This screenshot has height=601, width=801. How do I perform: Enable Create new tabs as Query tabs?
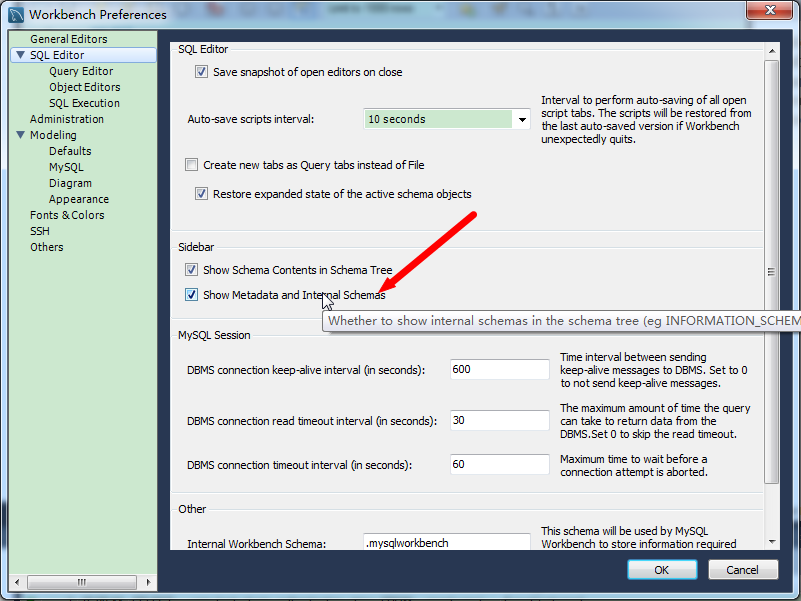[192, 165]
